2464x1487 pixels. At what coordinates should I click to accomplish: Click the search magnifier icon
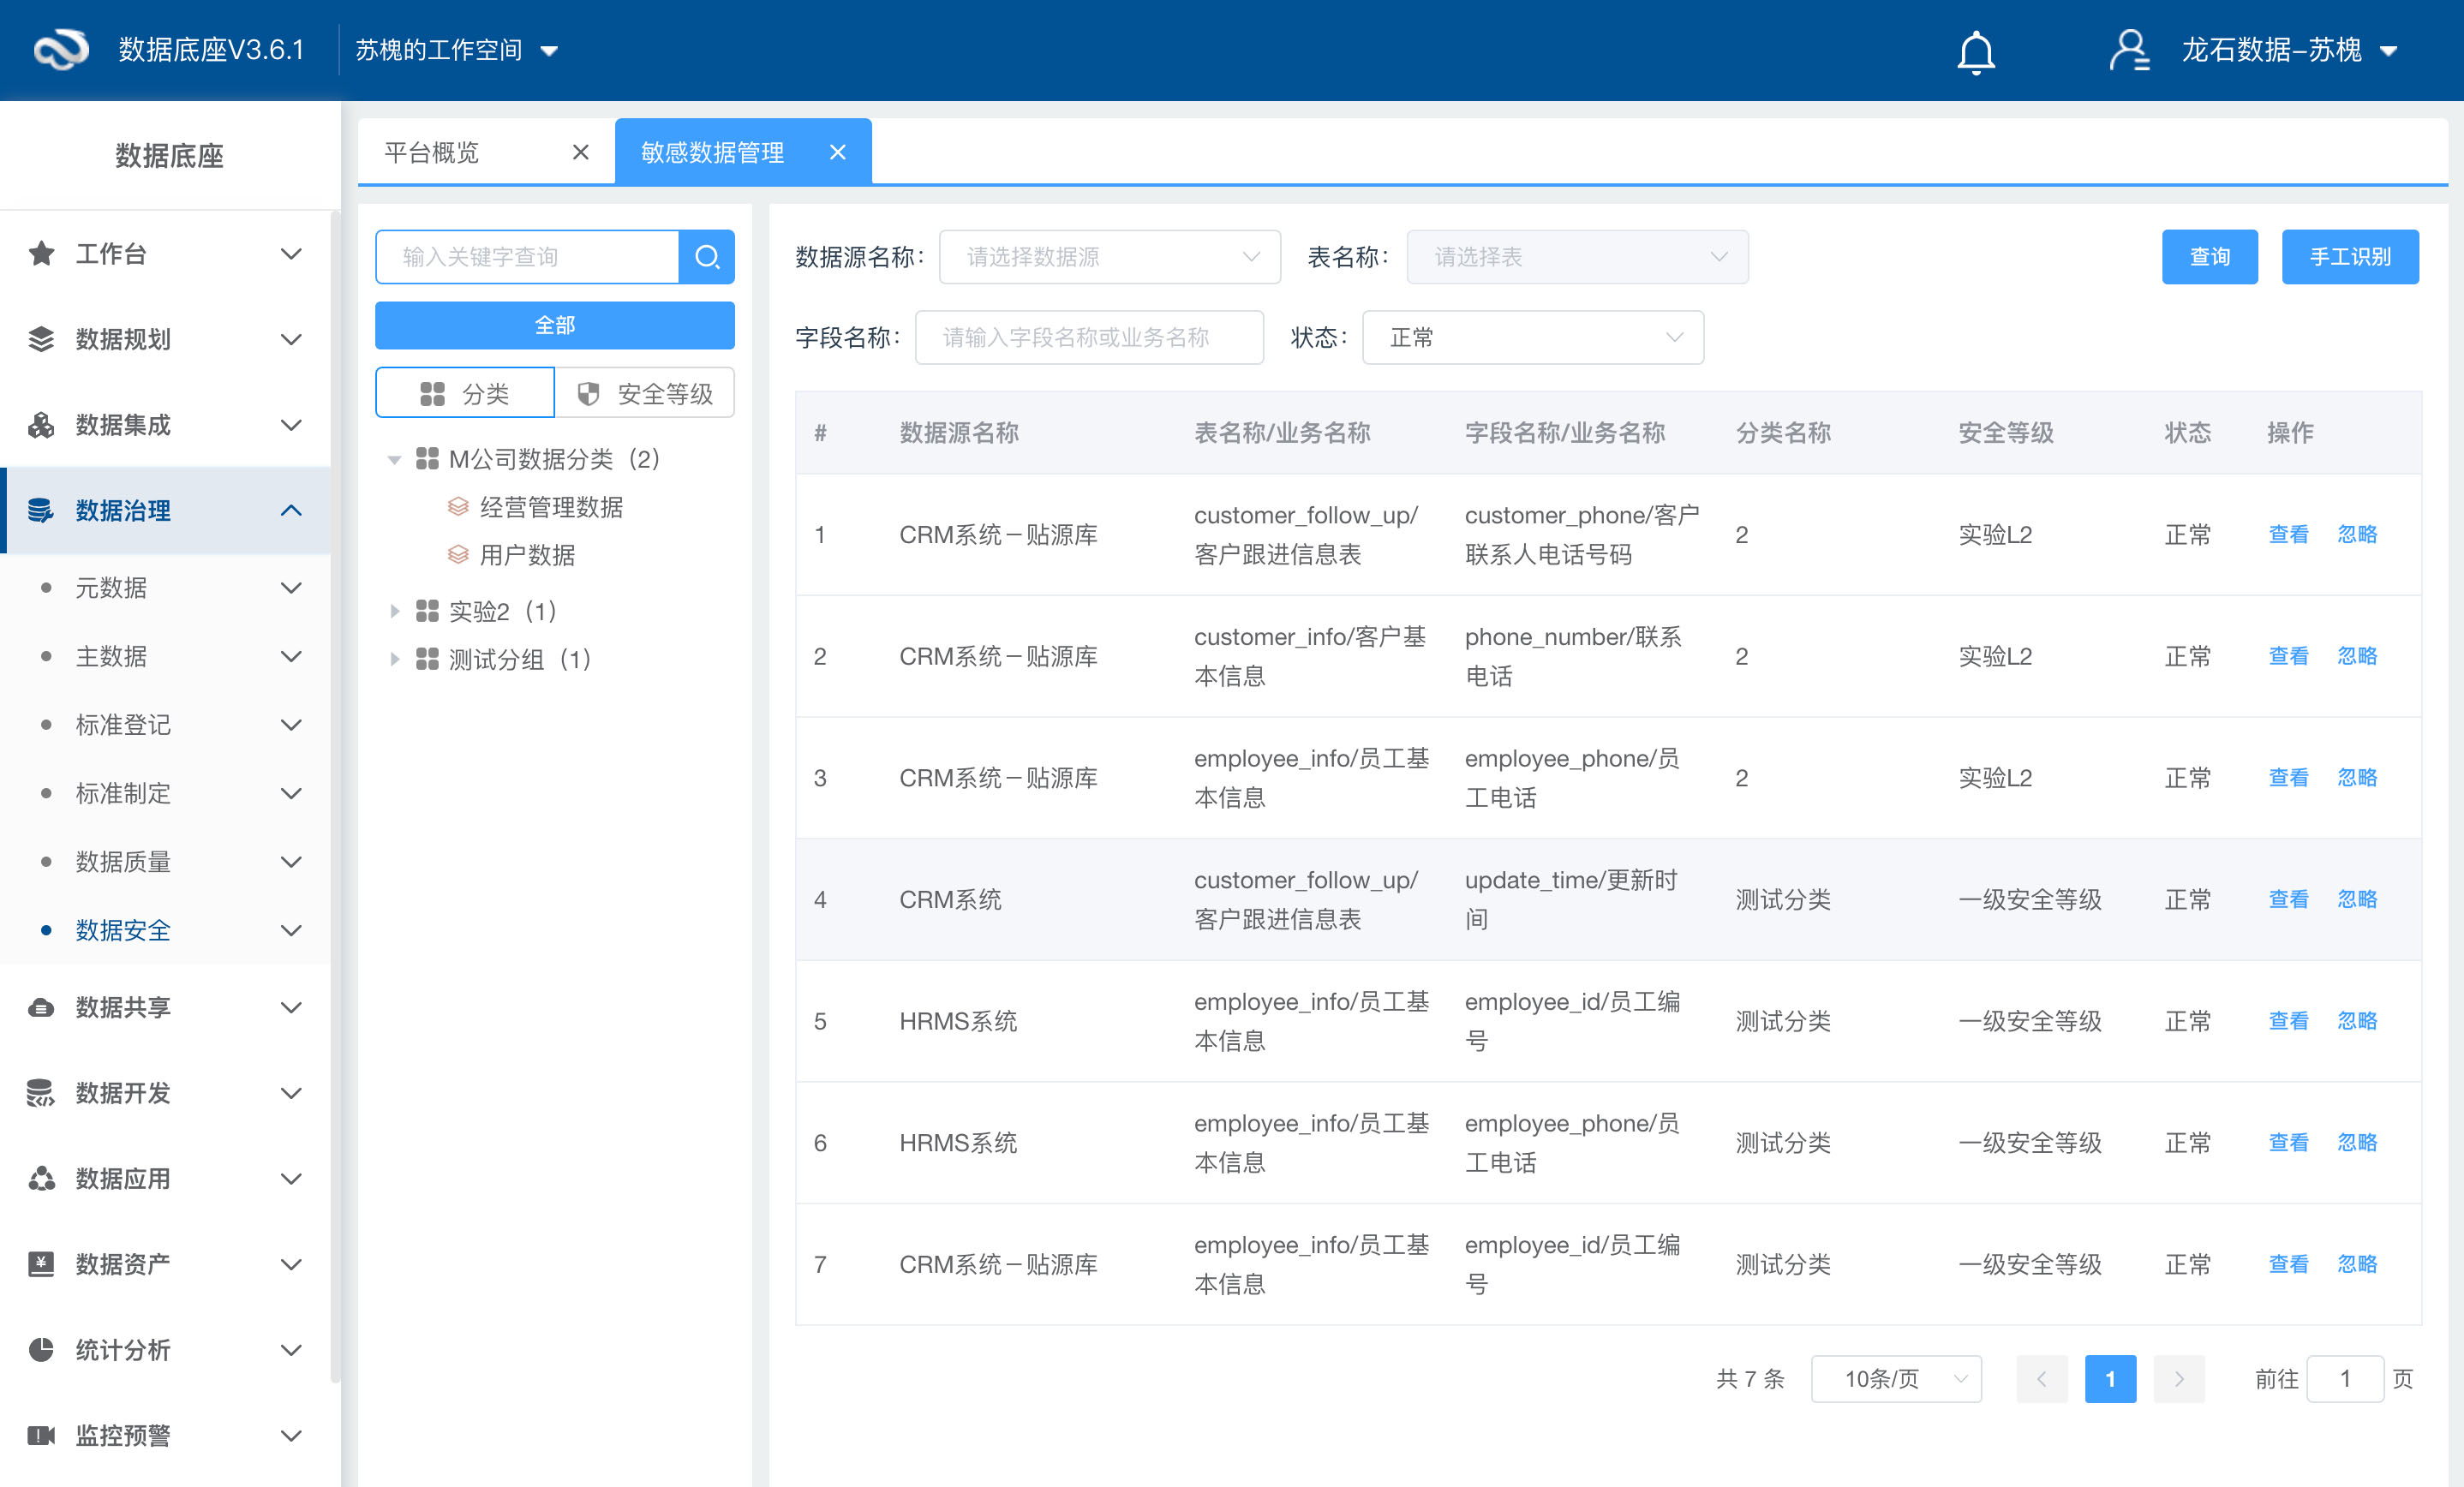click(x=707, y=256)
